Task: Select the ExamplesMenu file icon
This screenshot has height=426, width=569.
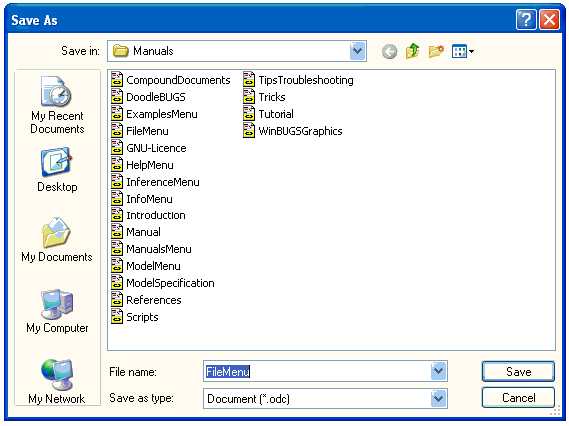Action: 117,114
